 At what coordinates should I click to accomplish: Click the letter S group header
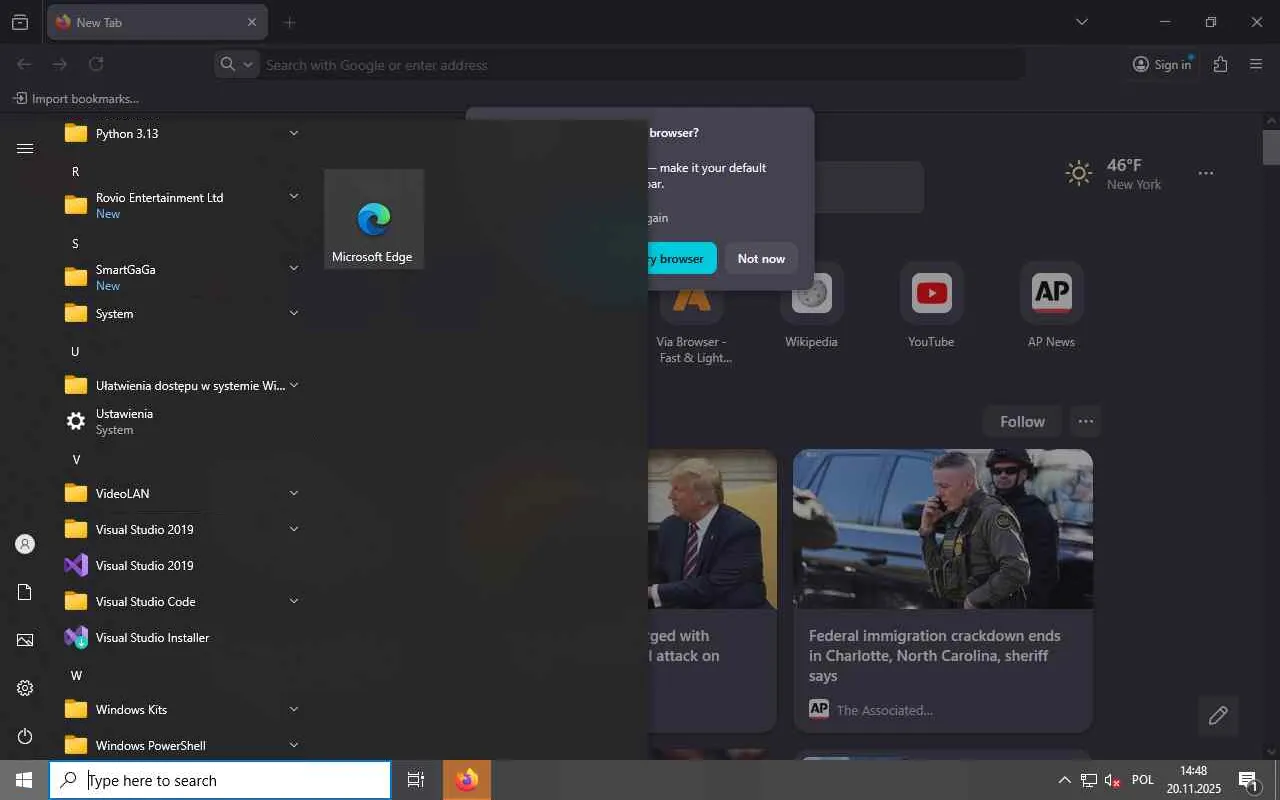point(75,244)
